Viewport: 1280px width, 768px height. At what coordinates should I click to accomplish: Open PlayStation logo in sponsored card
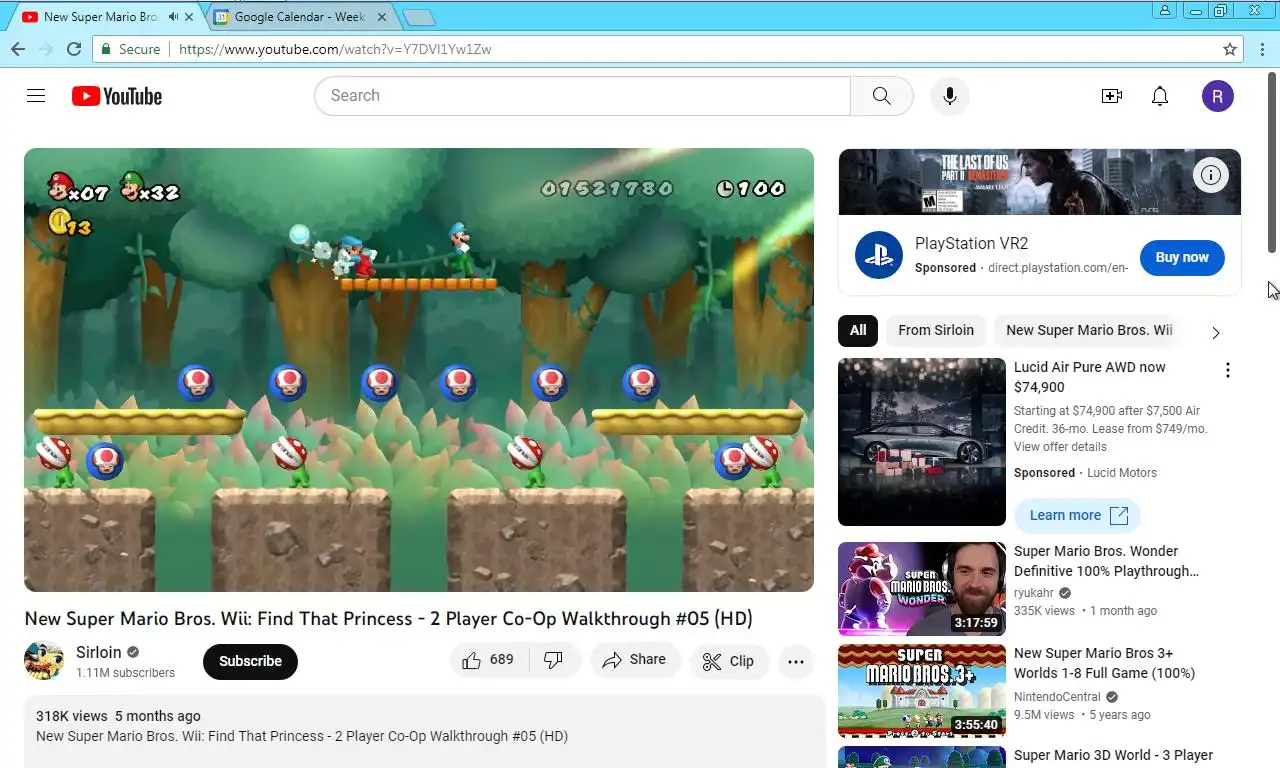(x=879, y=255)
